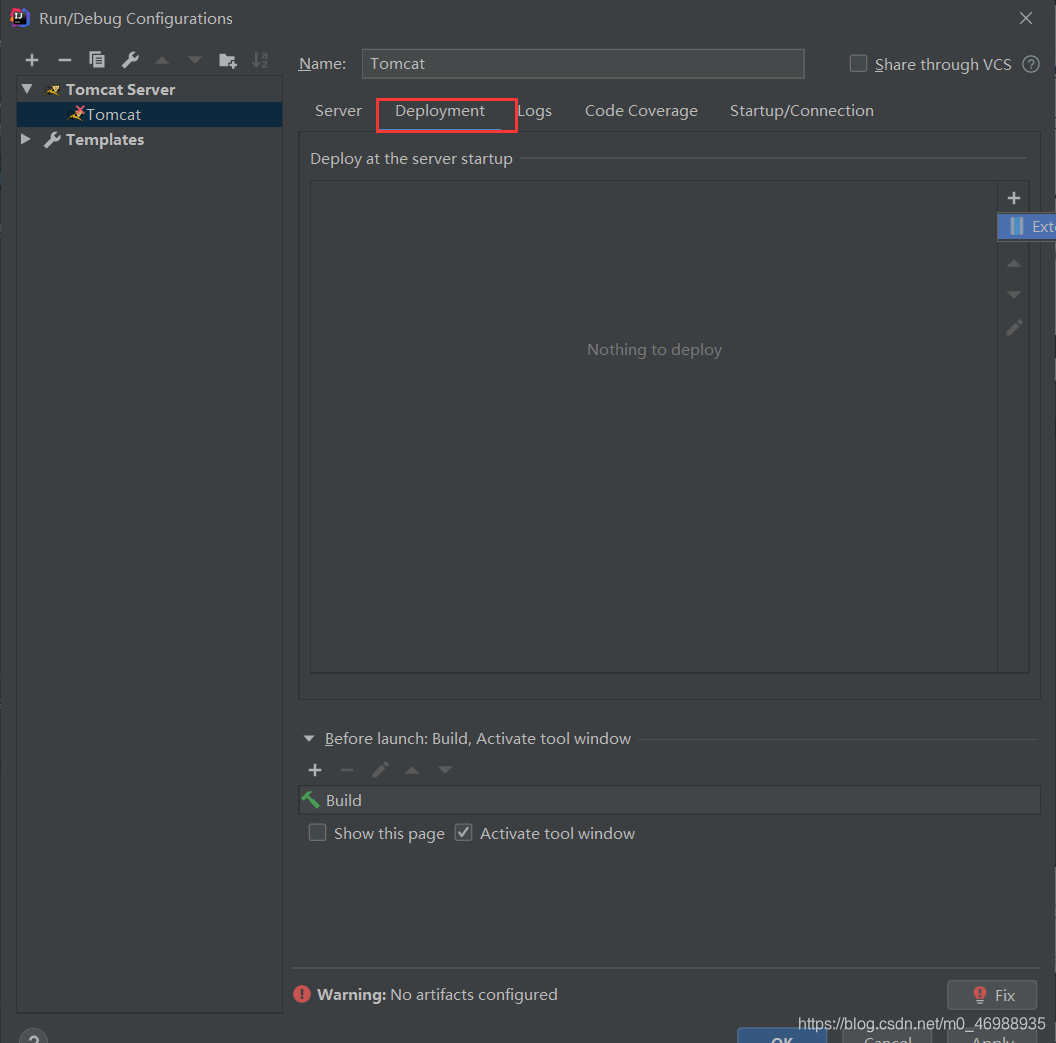Screen dimensions: 1056x1043
Task: Expand the Templates tree node
Action: pos(26,139)
